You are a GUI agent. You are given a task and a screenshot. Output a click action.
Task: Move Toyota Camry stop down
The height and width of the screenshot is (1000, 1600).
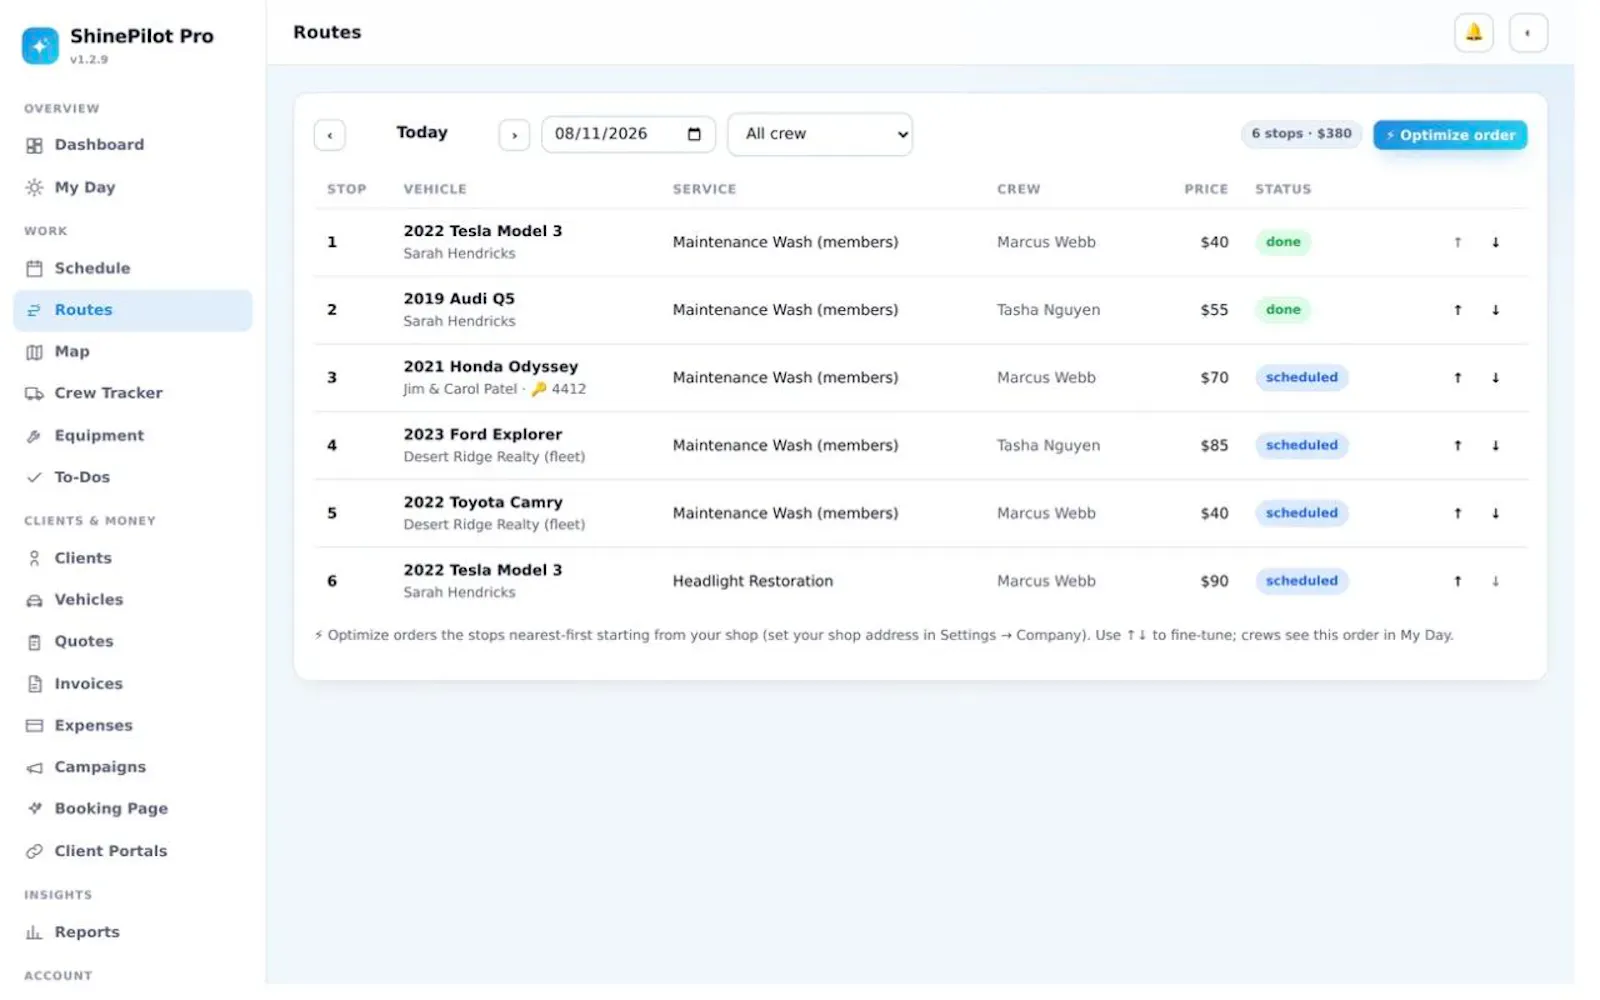point(1495,514)
